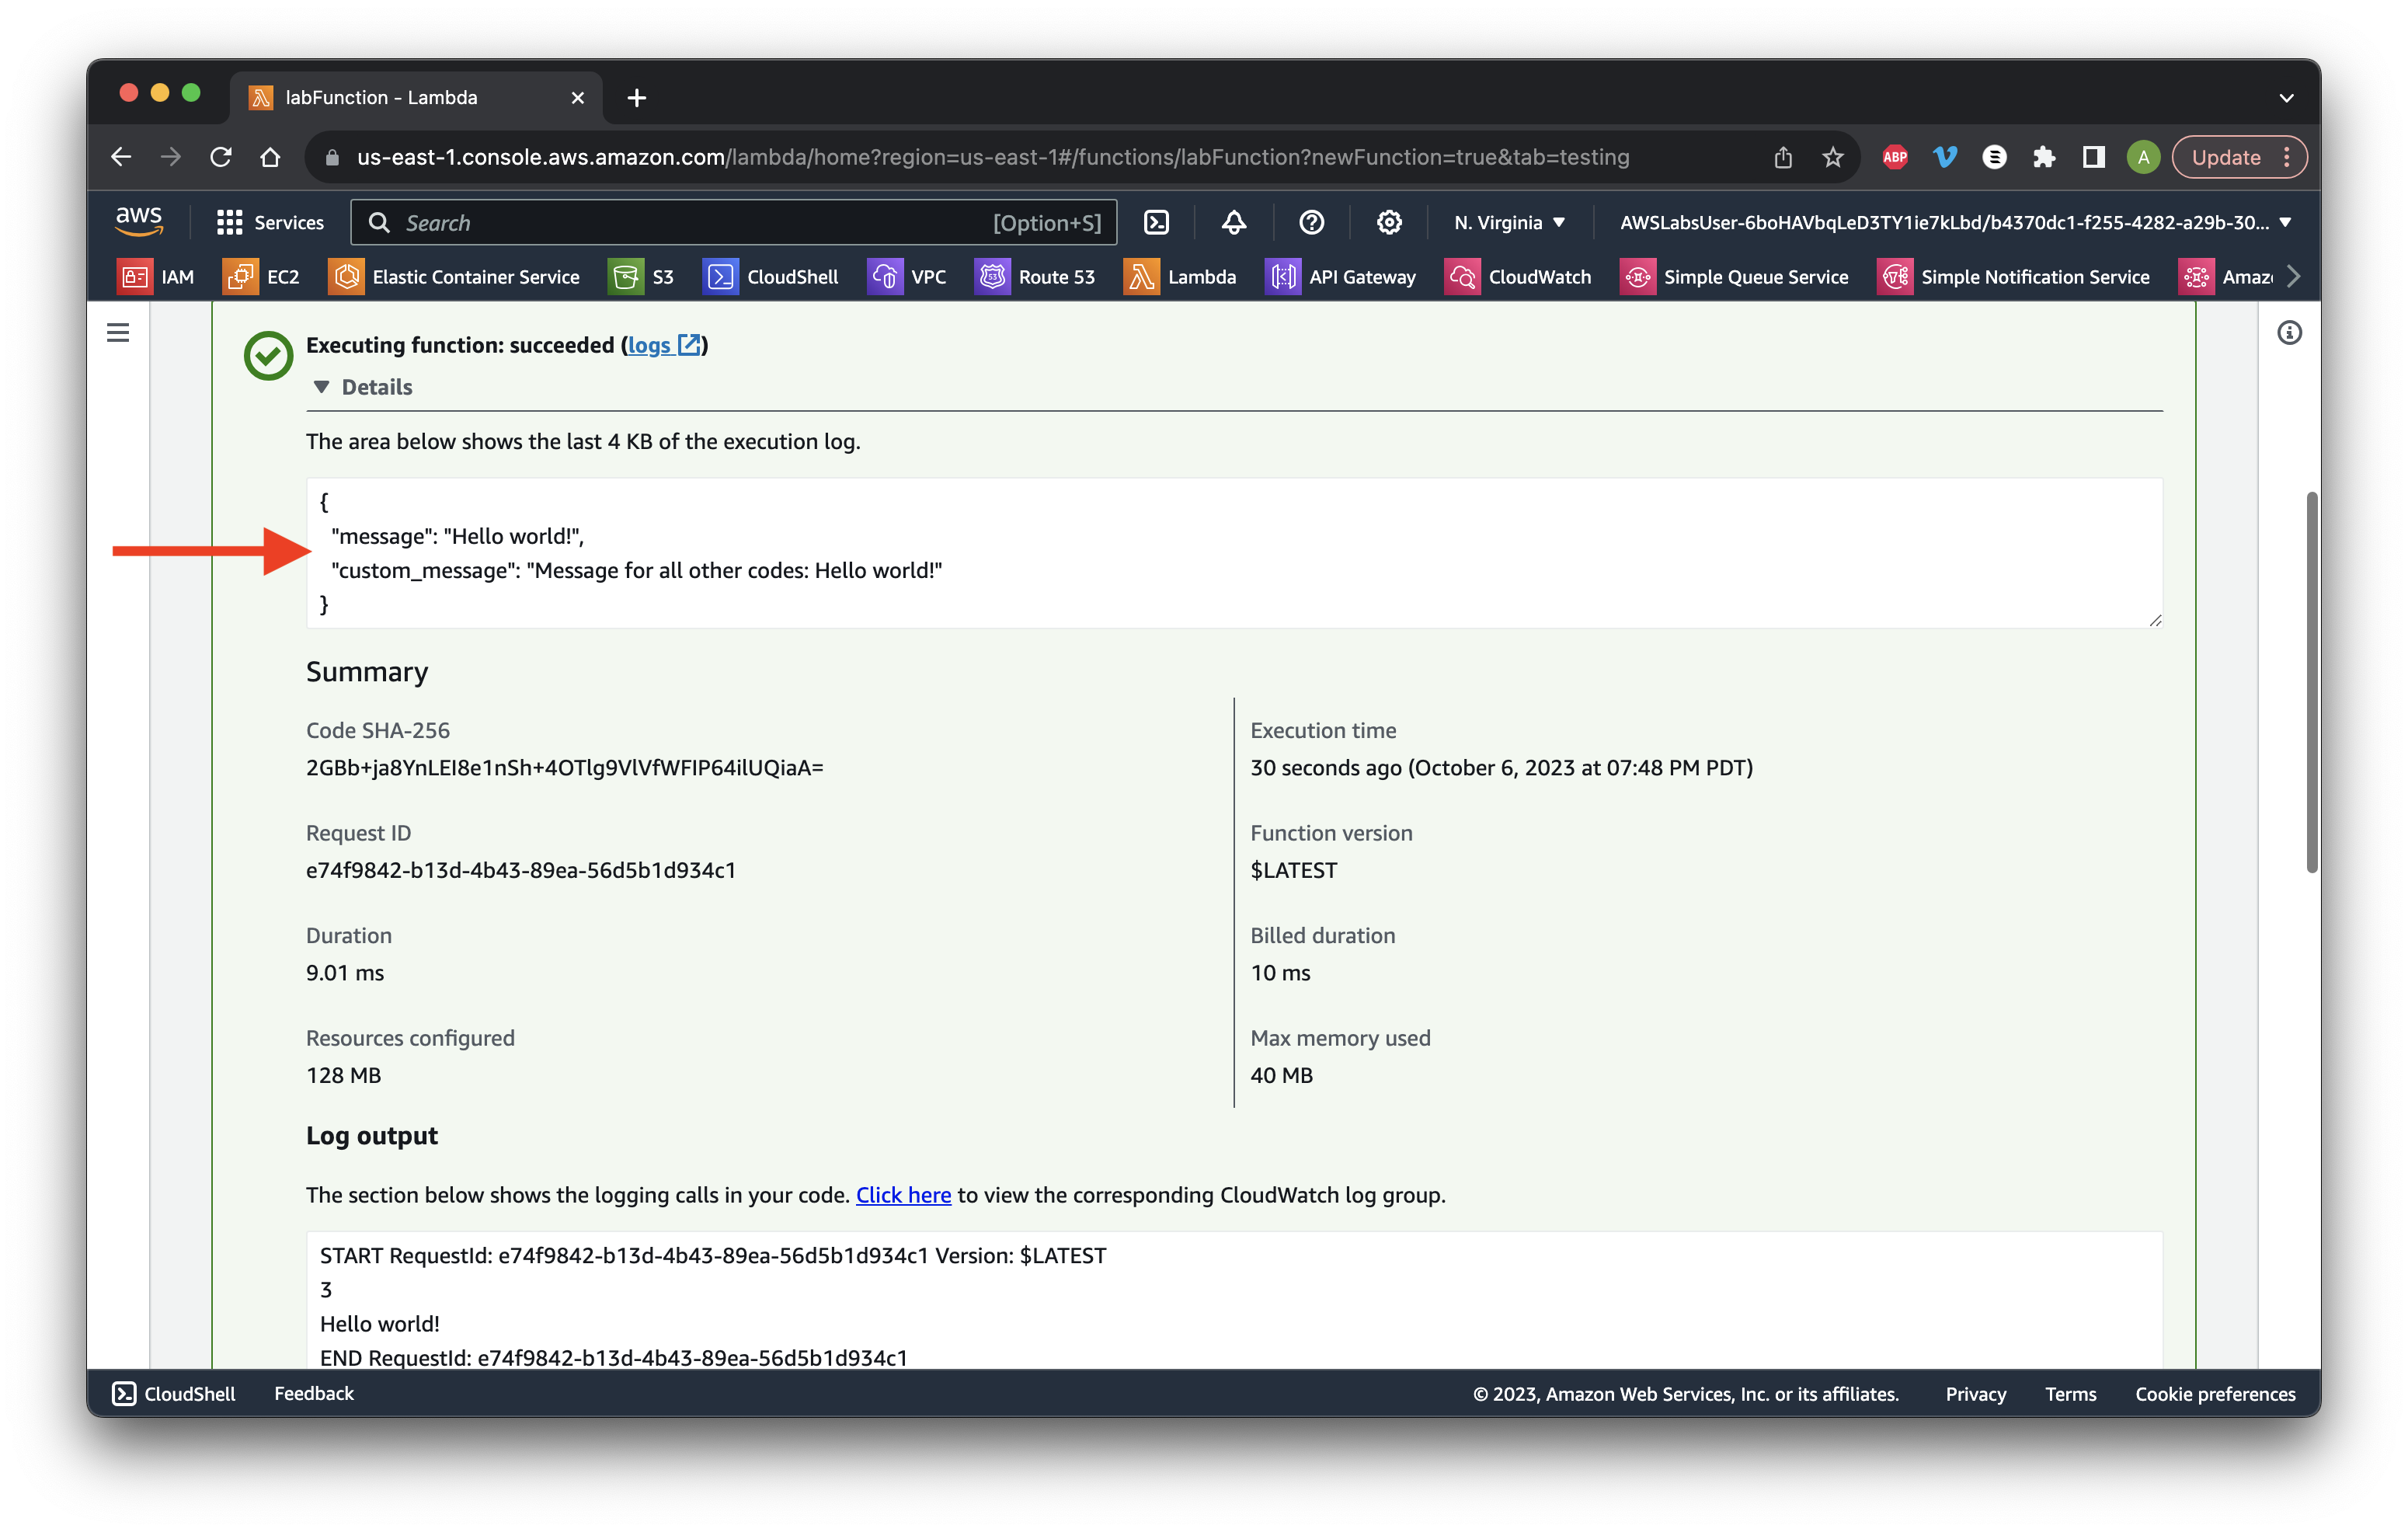Click the AdBlock Plus extension icon

1895,157
